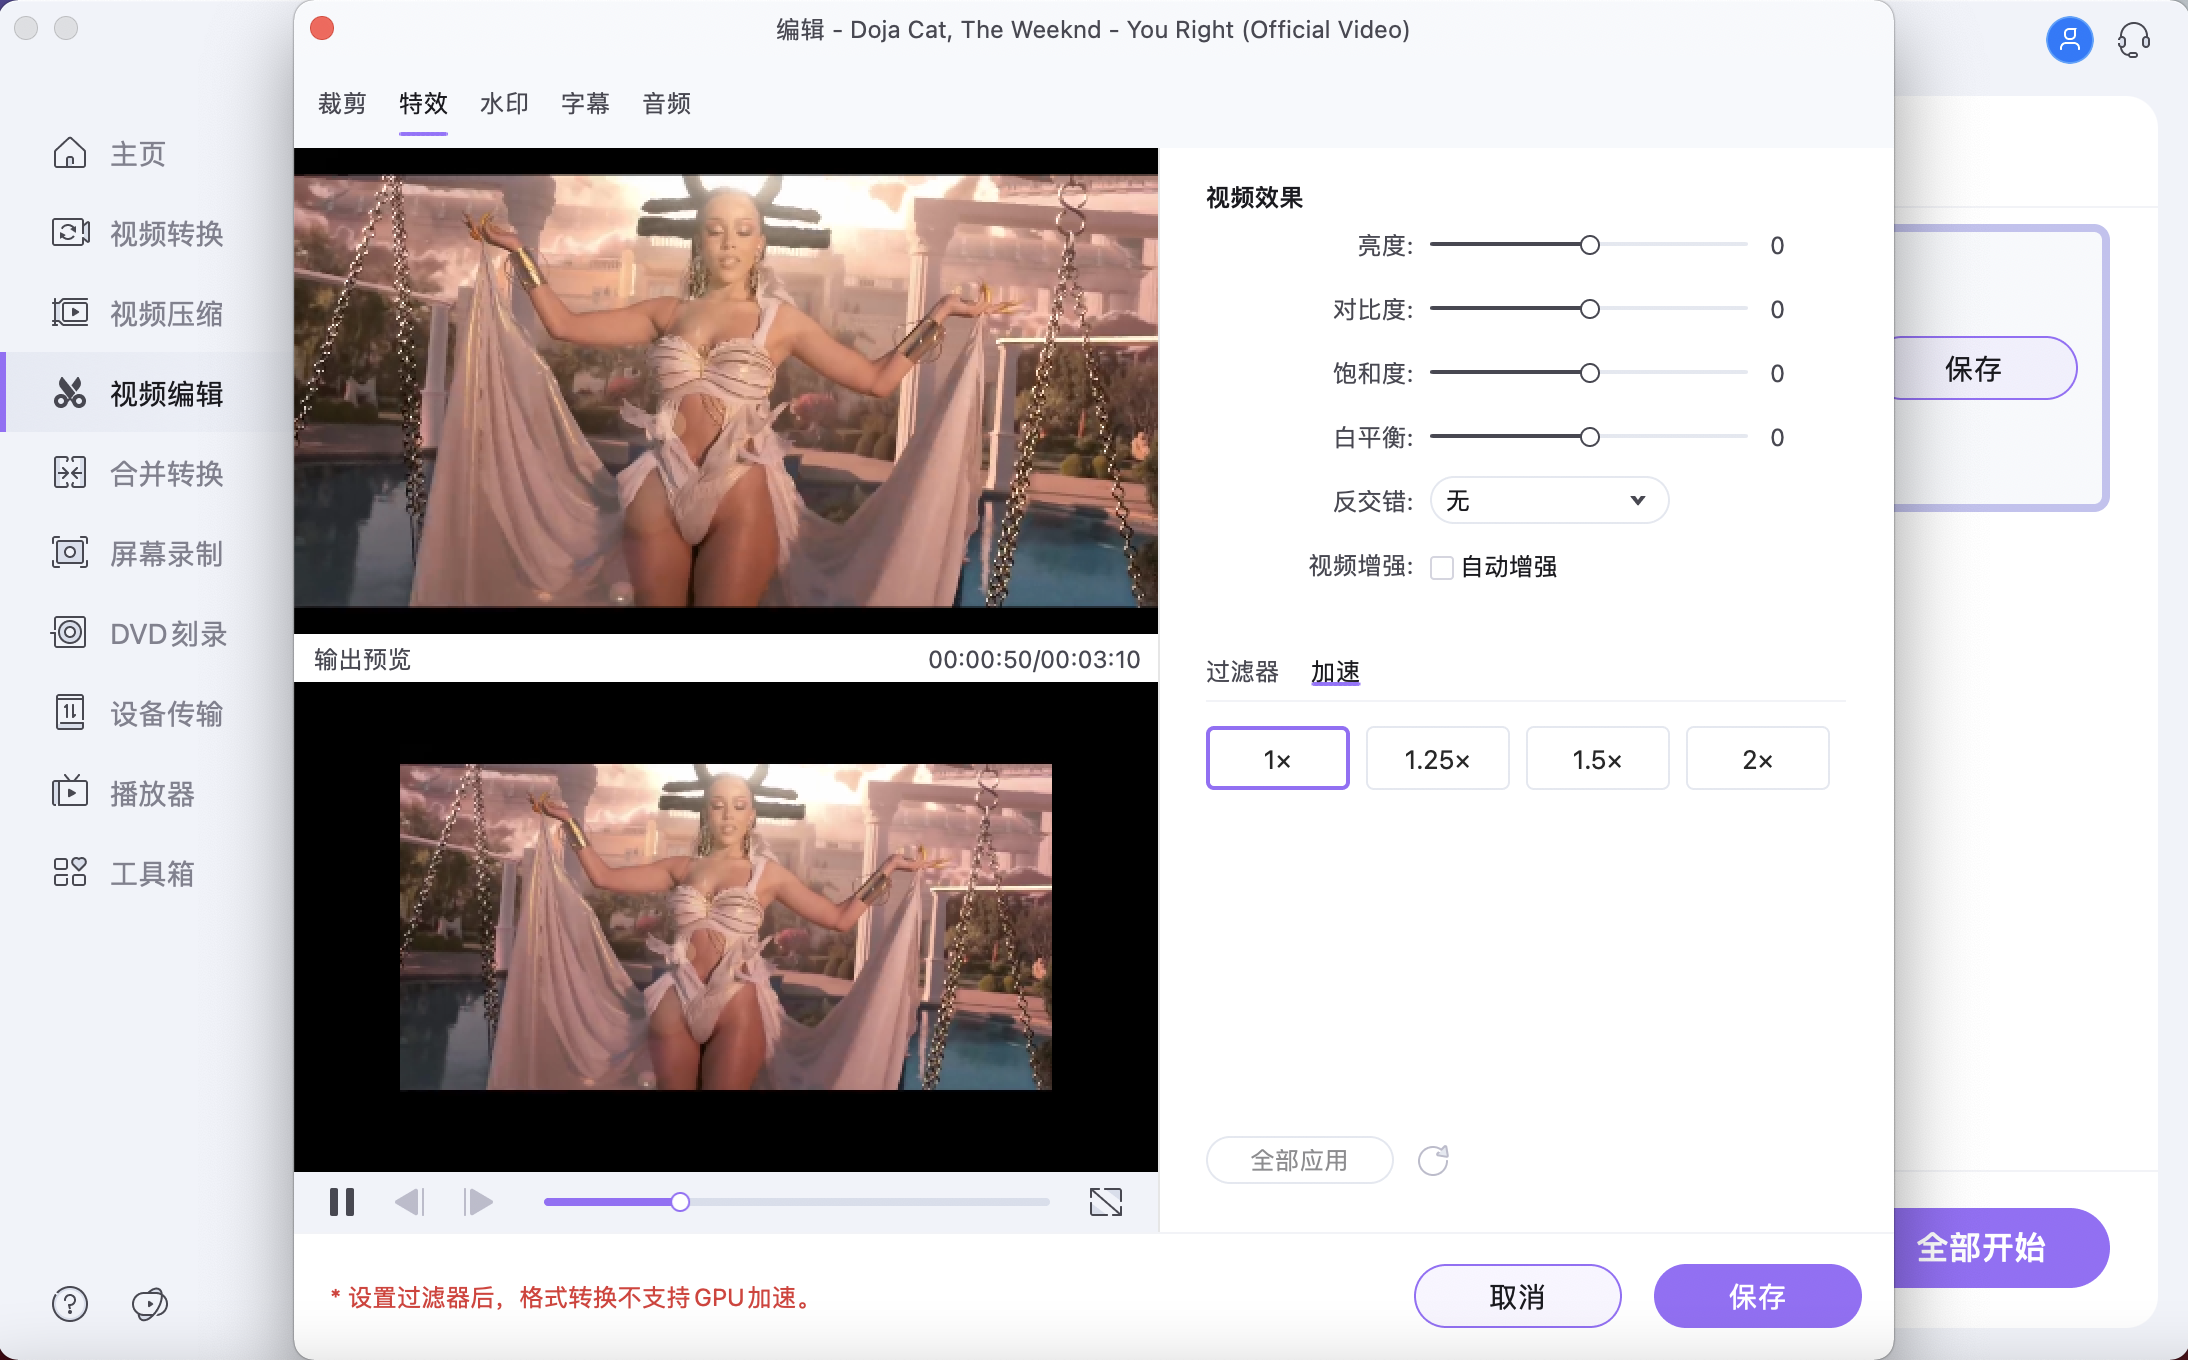Switch to the 裁剪 tab
The image size is (2188, 1360).
pyautogui.click(x=342, y=103)
